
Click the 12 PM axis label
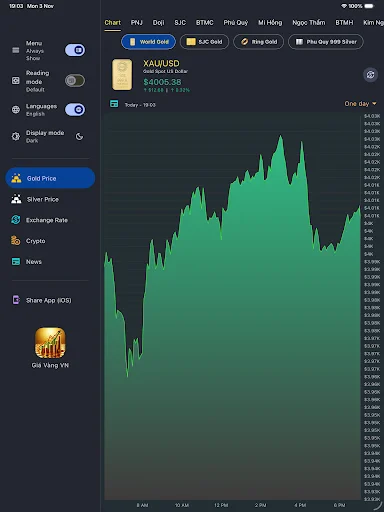[221, 505]
